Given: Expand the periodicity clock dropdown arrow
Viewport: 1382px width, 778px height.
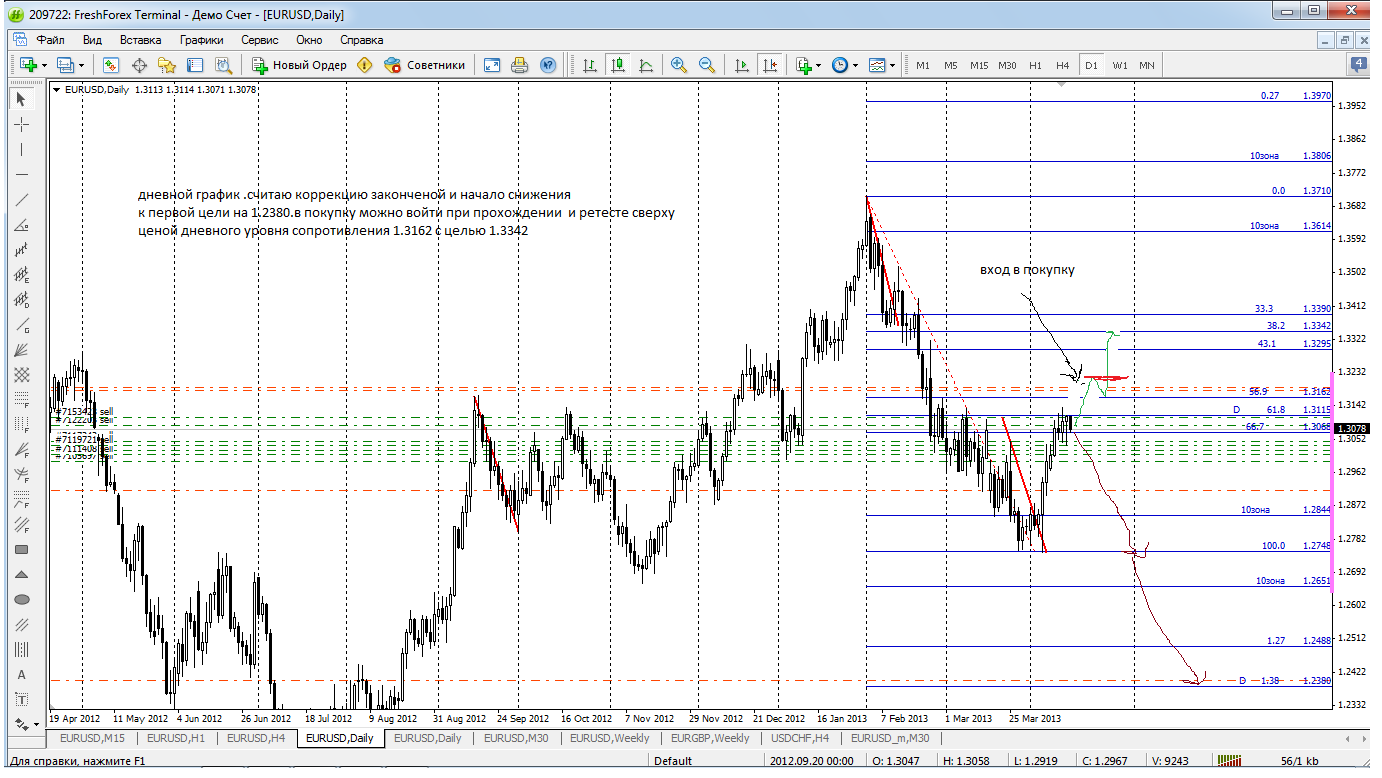Looking at the screenshot, I should pos(855,65).
